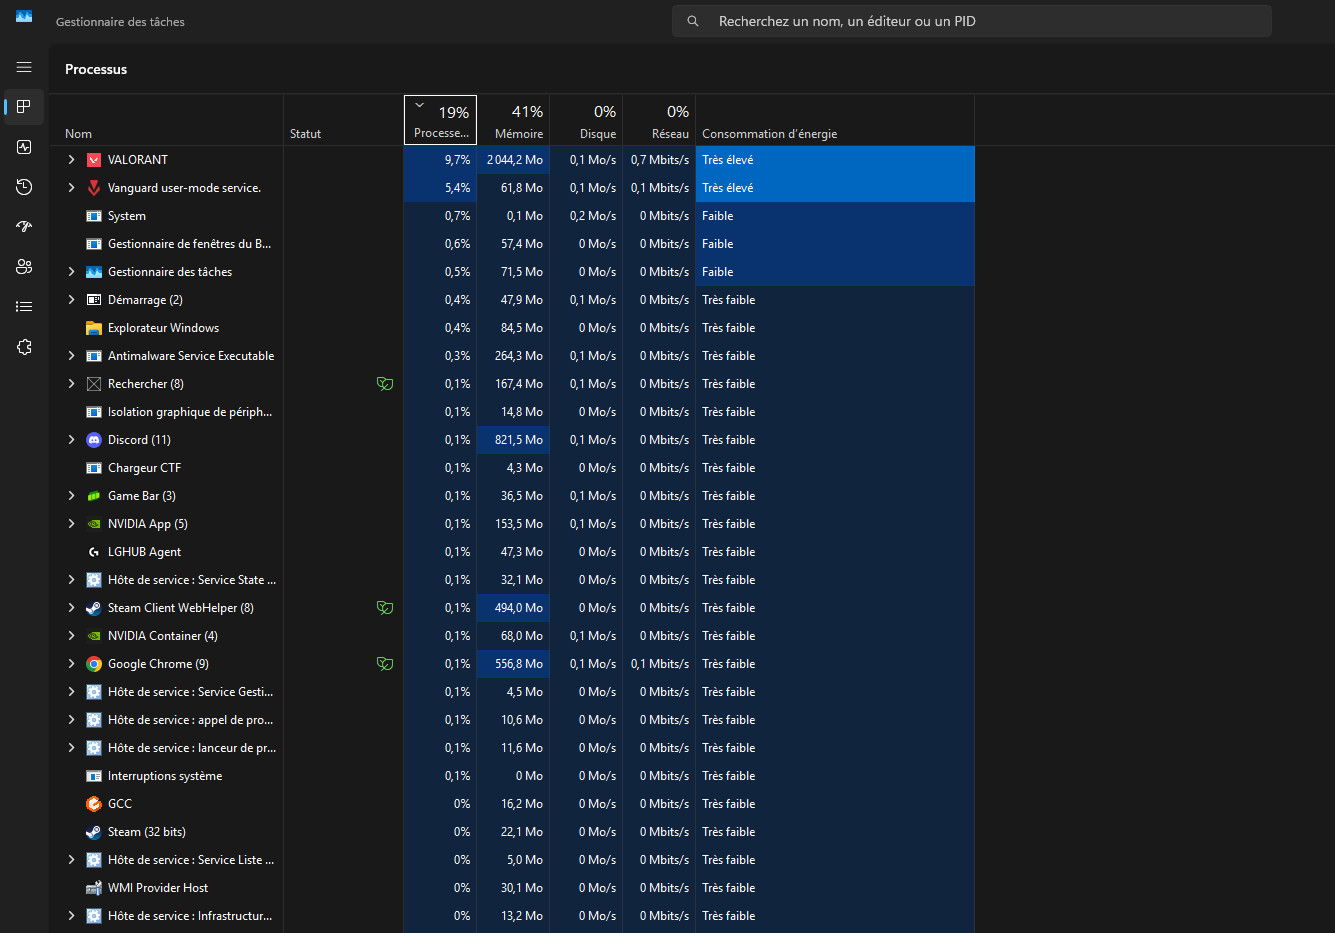This screenshot has width=1335, height=933.
Task: Click the Vanguard user-mode service icon
Action: (94, 188)
